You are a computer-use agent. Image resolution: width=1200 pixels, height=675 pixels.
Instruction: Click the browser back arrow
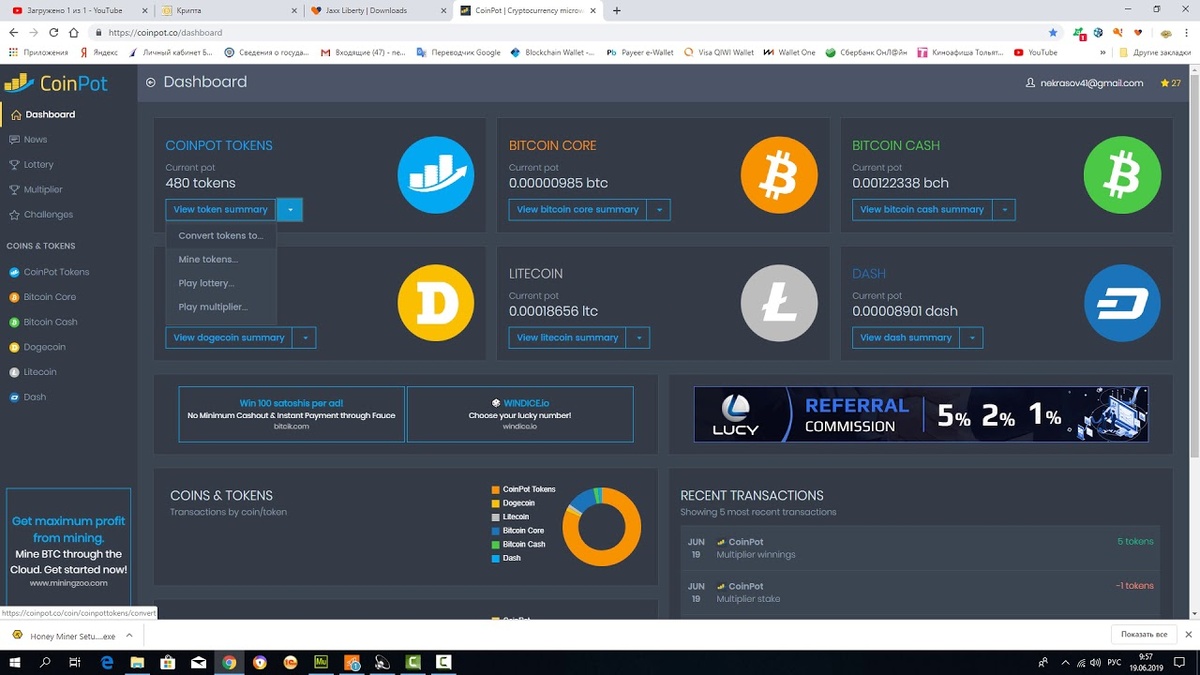13,32
